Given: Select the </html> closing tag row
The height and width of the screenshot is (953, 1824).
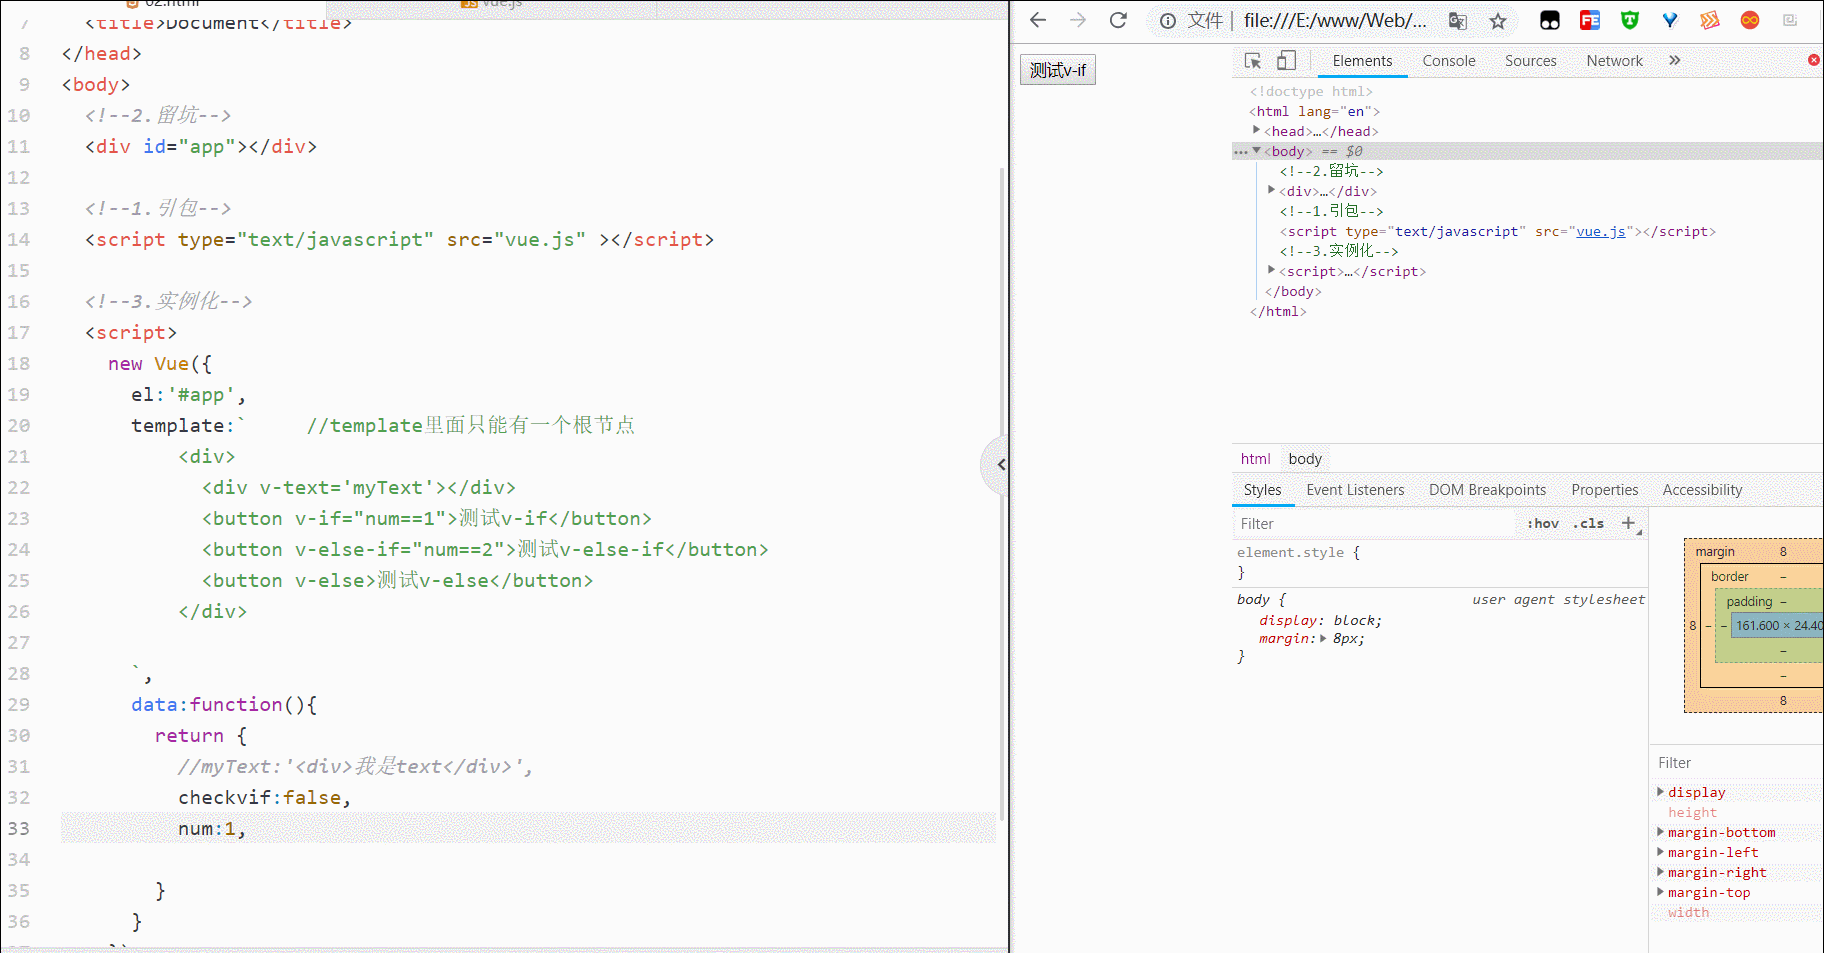Looking at the screenshot, I should tap(1278, 311).
